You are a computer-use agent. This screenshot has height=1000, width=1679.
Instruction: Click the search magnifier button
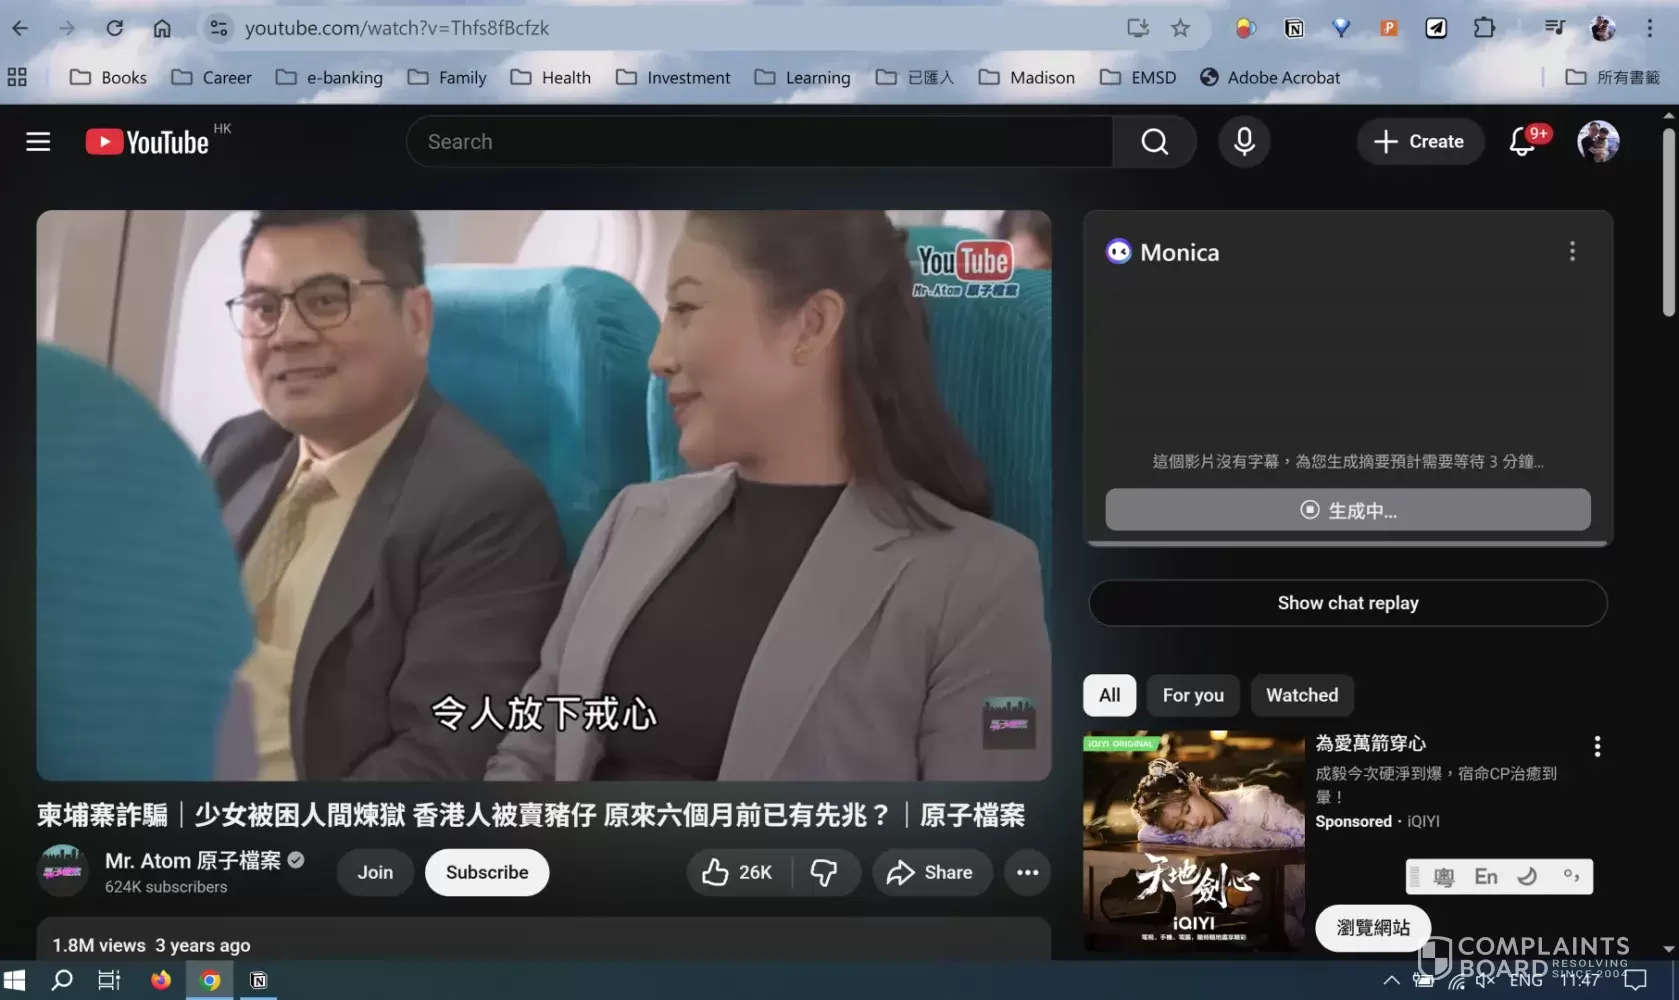coord(1154,142)
